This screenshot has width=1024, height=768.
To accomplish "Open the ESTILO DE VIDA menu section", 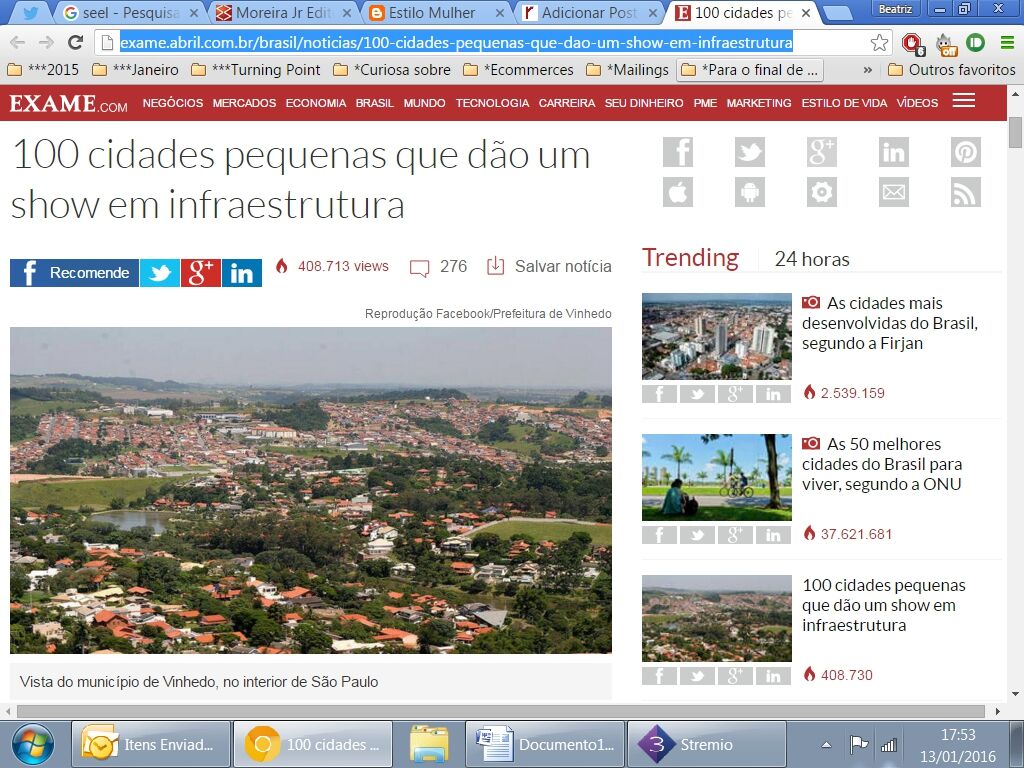I will 844,103.
